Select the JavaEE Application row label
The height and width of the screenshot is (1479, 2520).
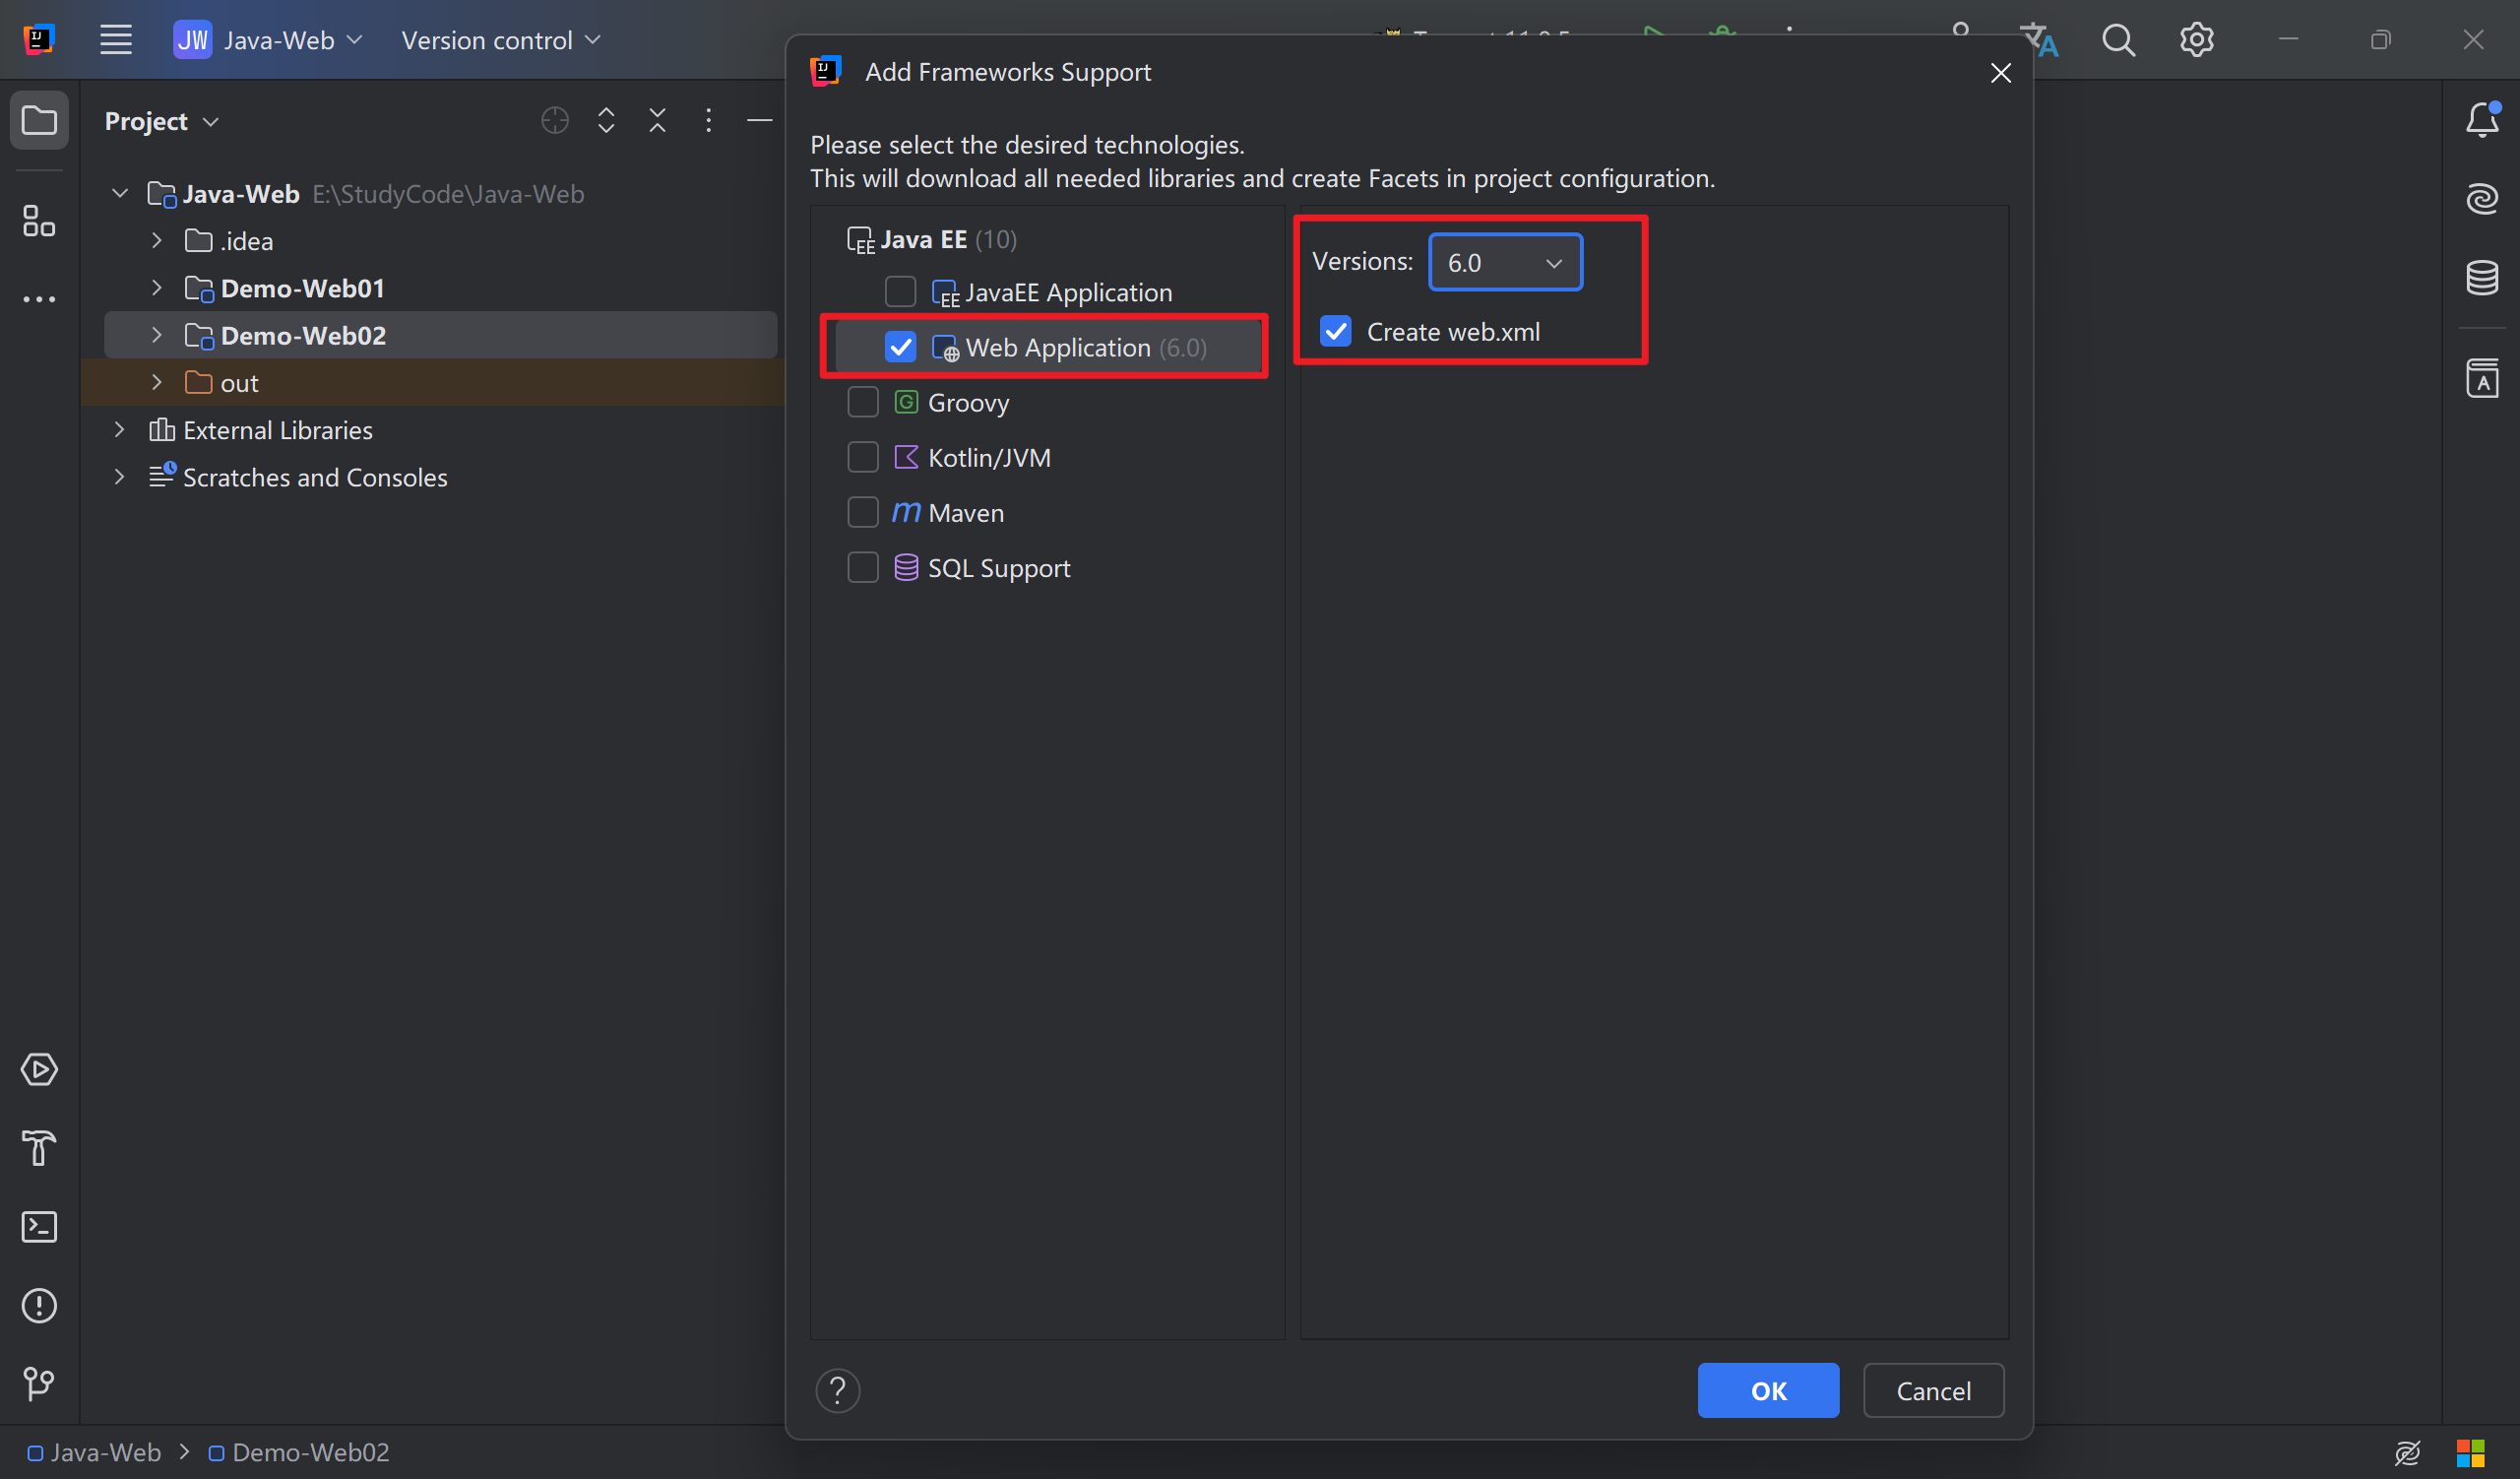[1068, 292]
